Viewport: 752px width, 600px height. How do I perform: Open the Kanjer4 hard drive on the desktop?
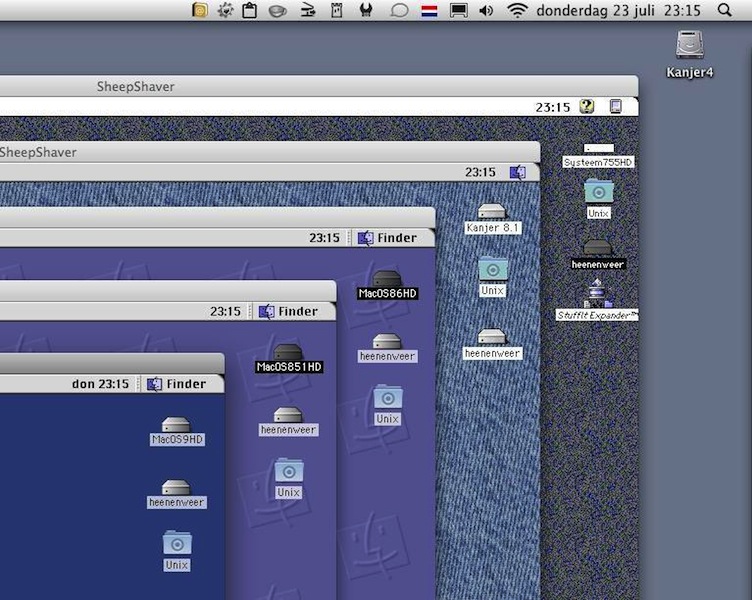[x=689, y=46]
